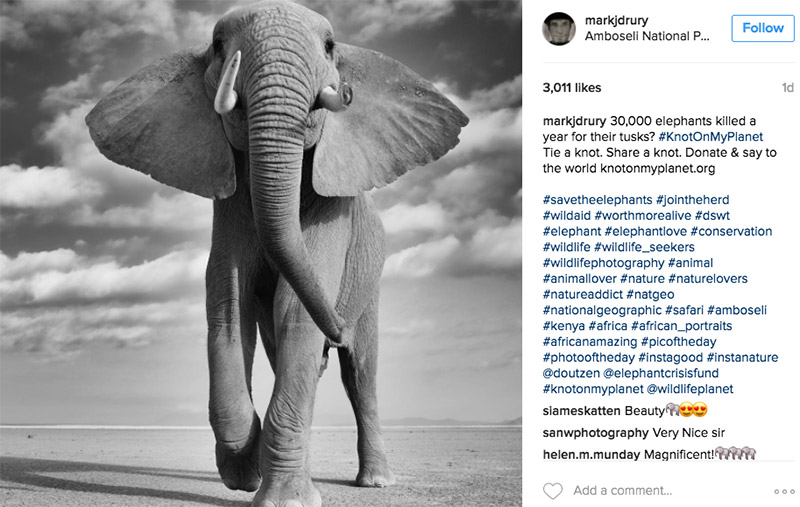Click the 1d post timestamp

[x=788, y=88]
